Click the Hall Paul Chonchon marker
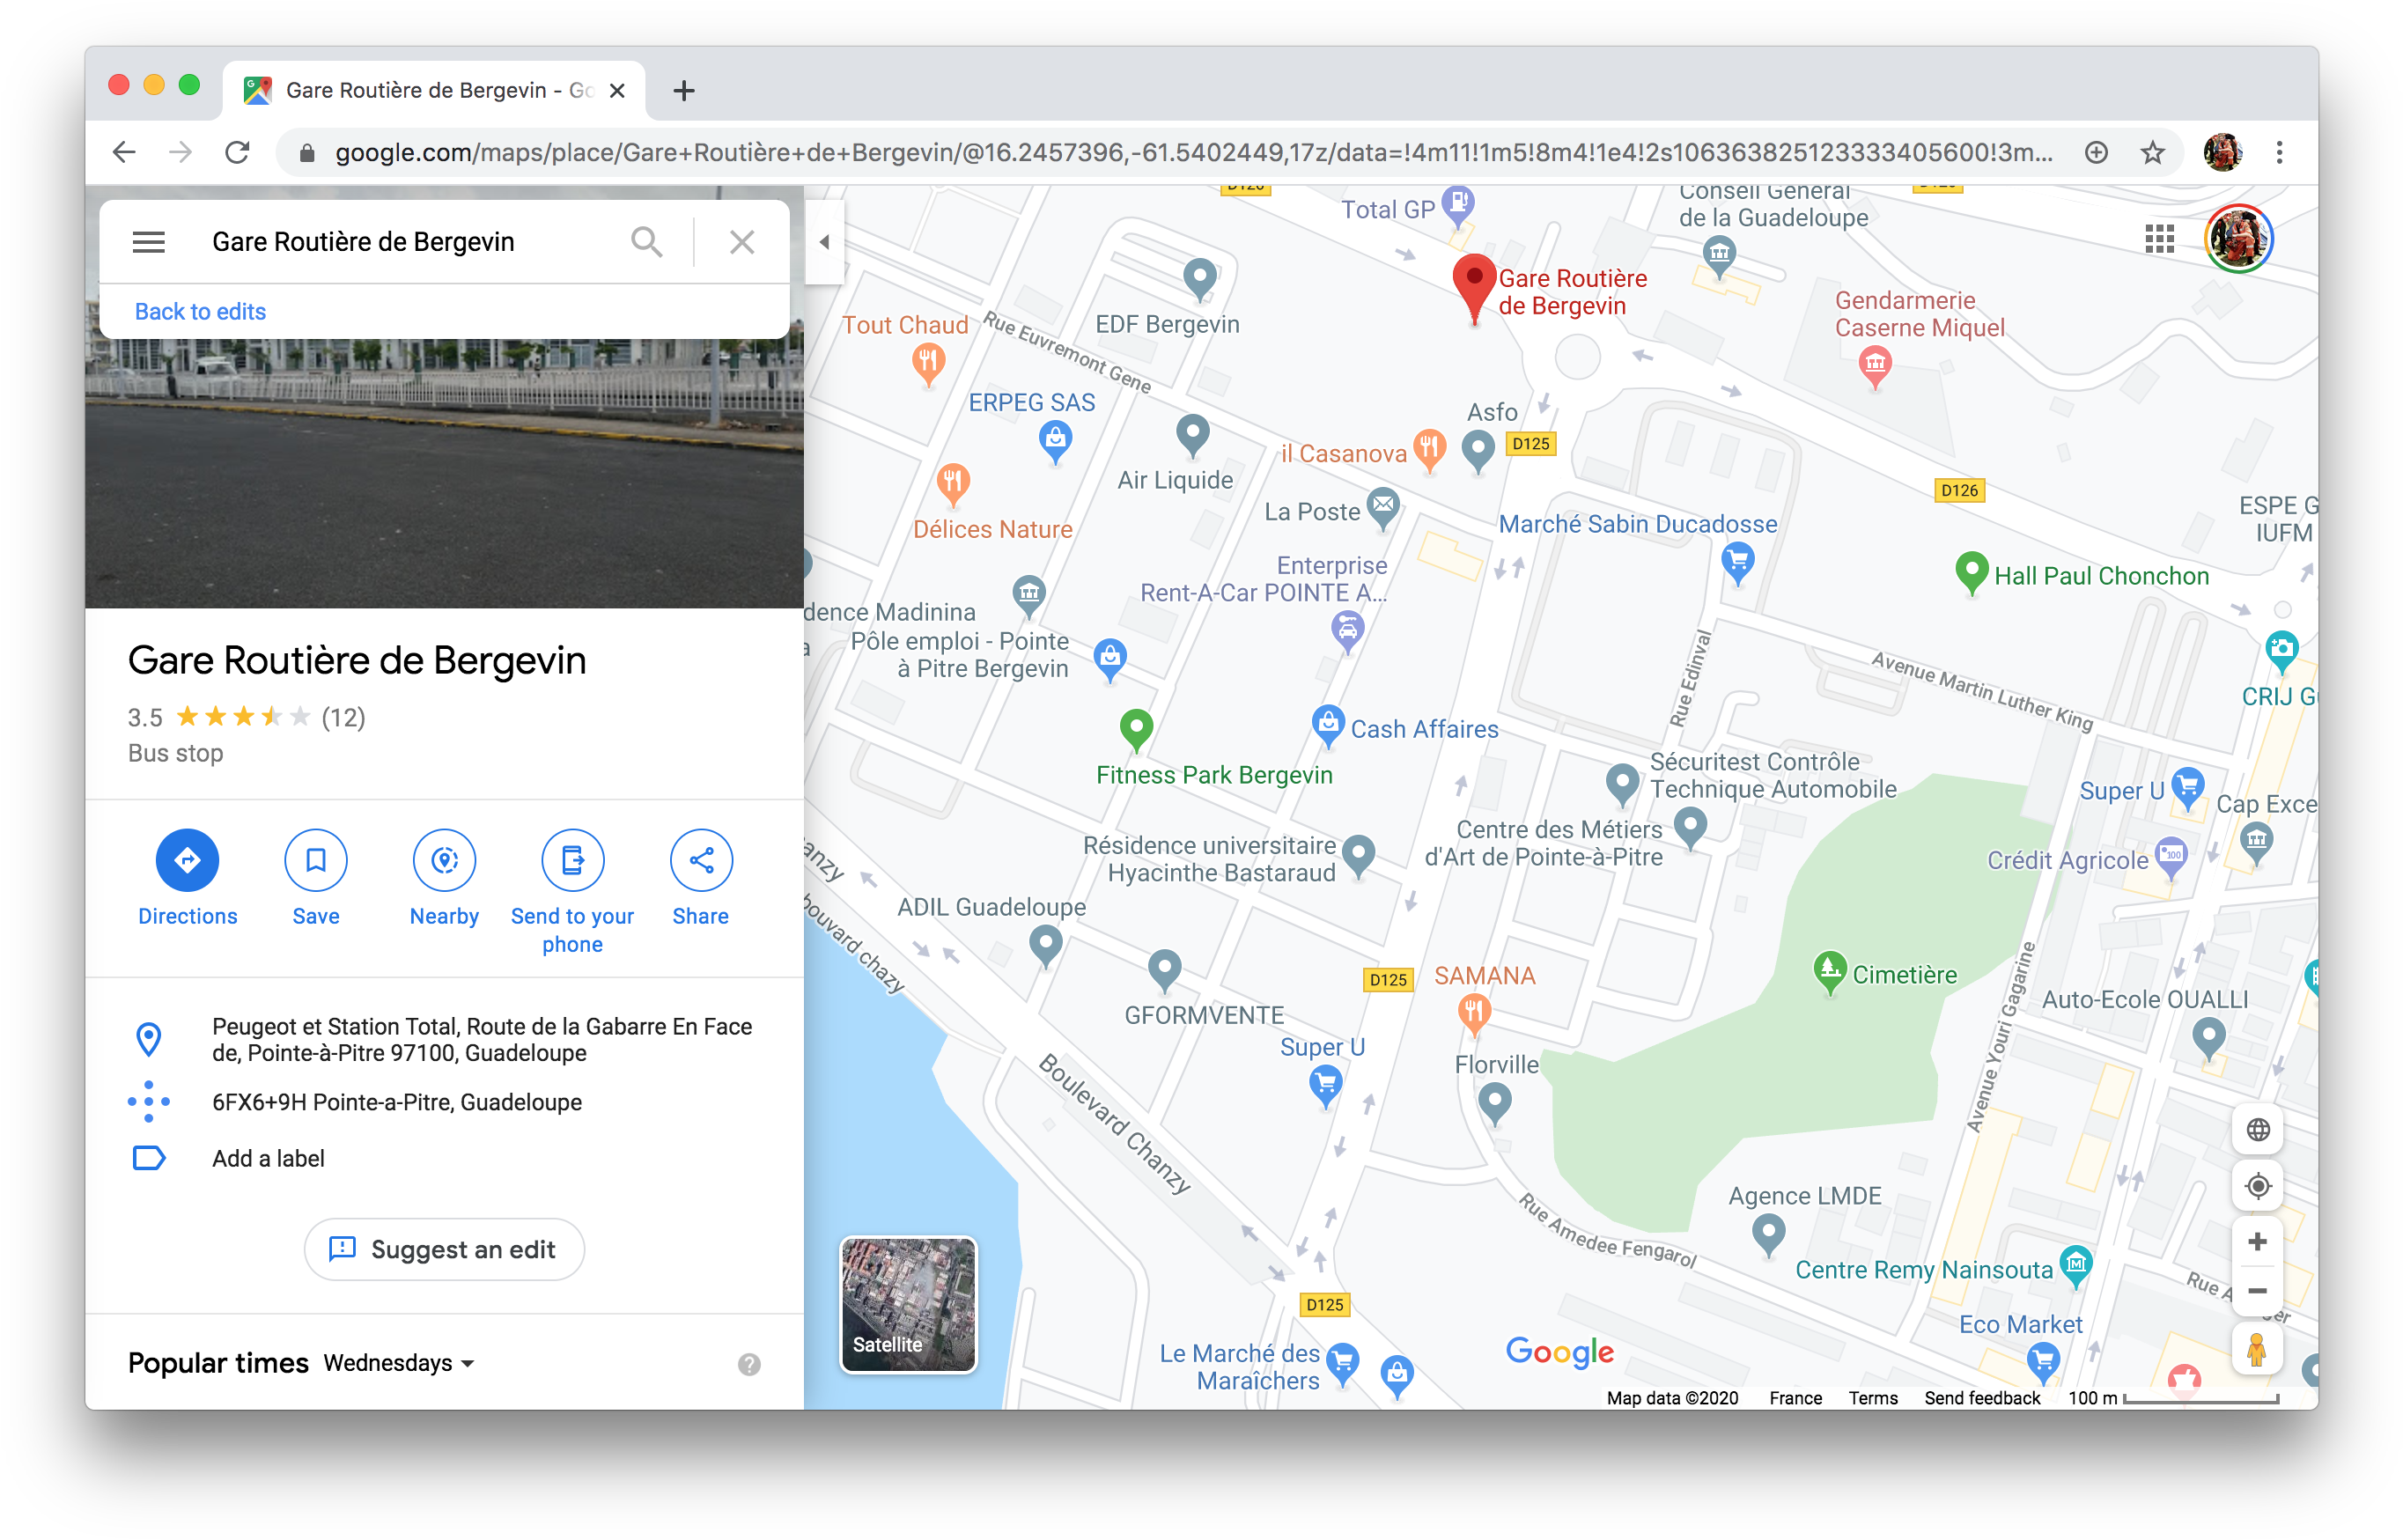The image size is (2403, 1540). tap(1971, 573)
